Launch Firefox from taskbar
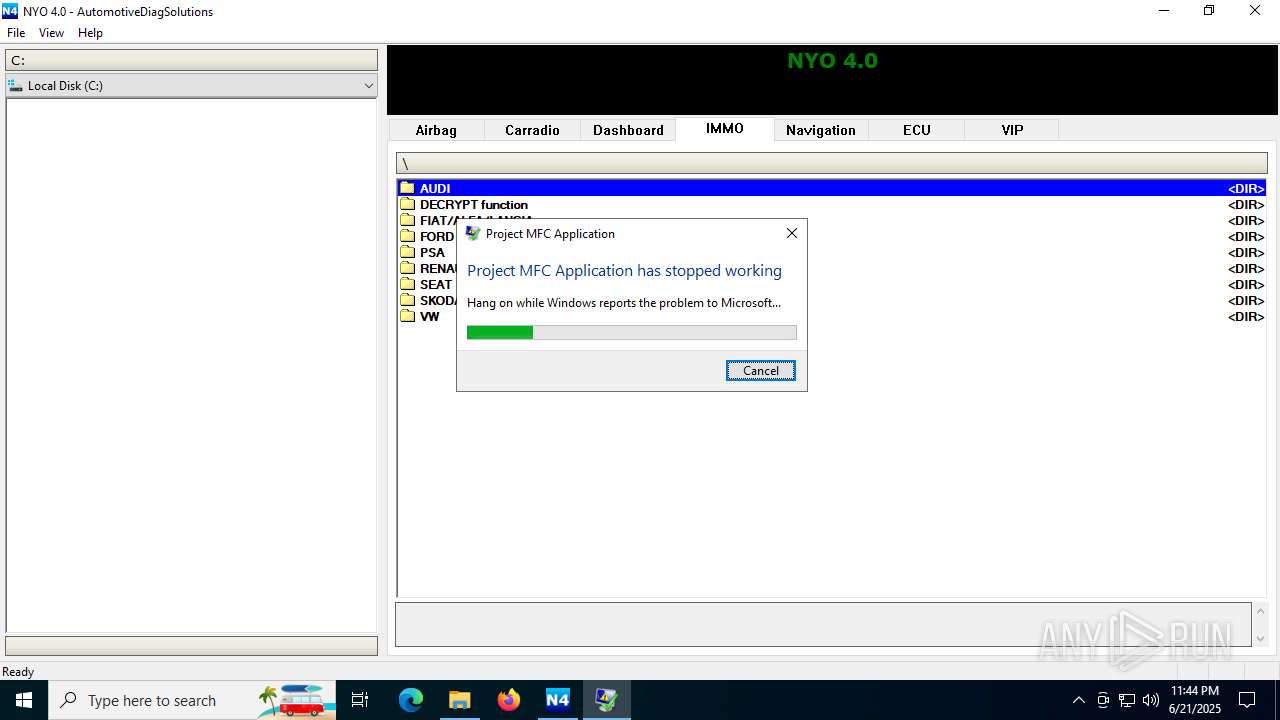Screen dimensions: 1280x720 pos(508,700)
